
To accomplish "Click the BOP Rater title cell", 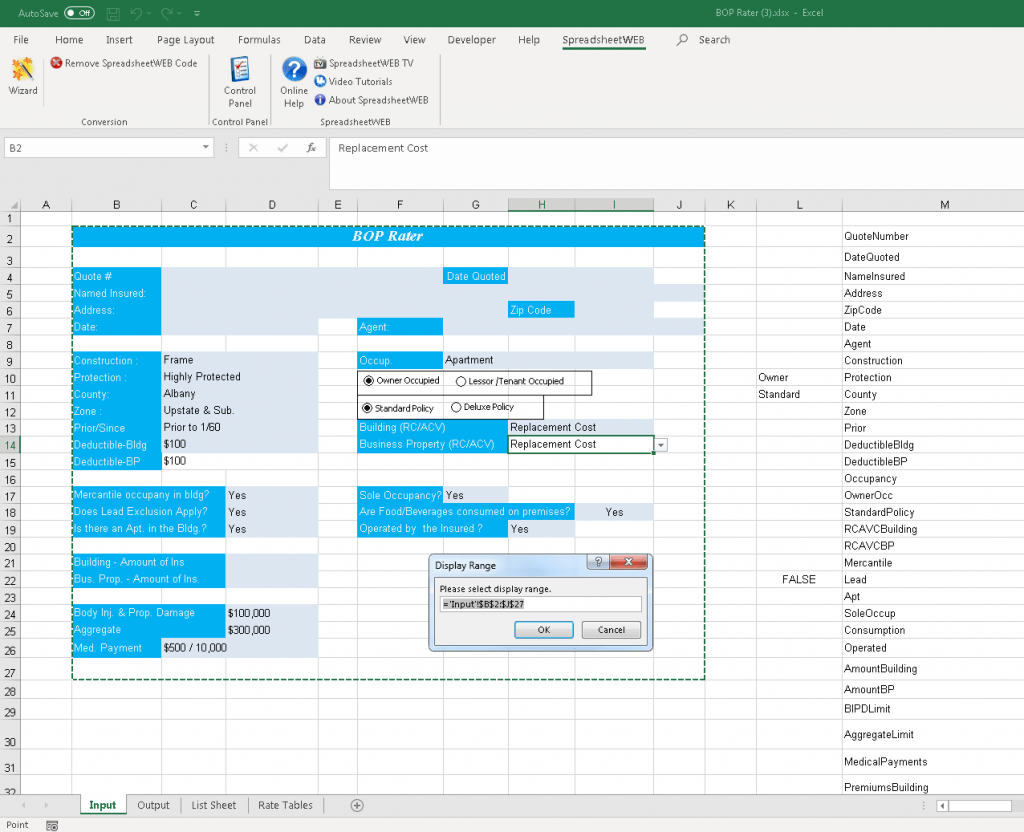I will 388,236.
